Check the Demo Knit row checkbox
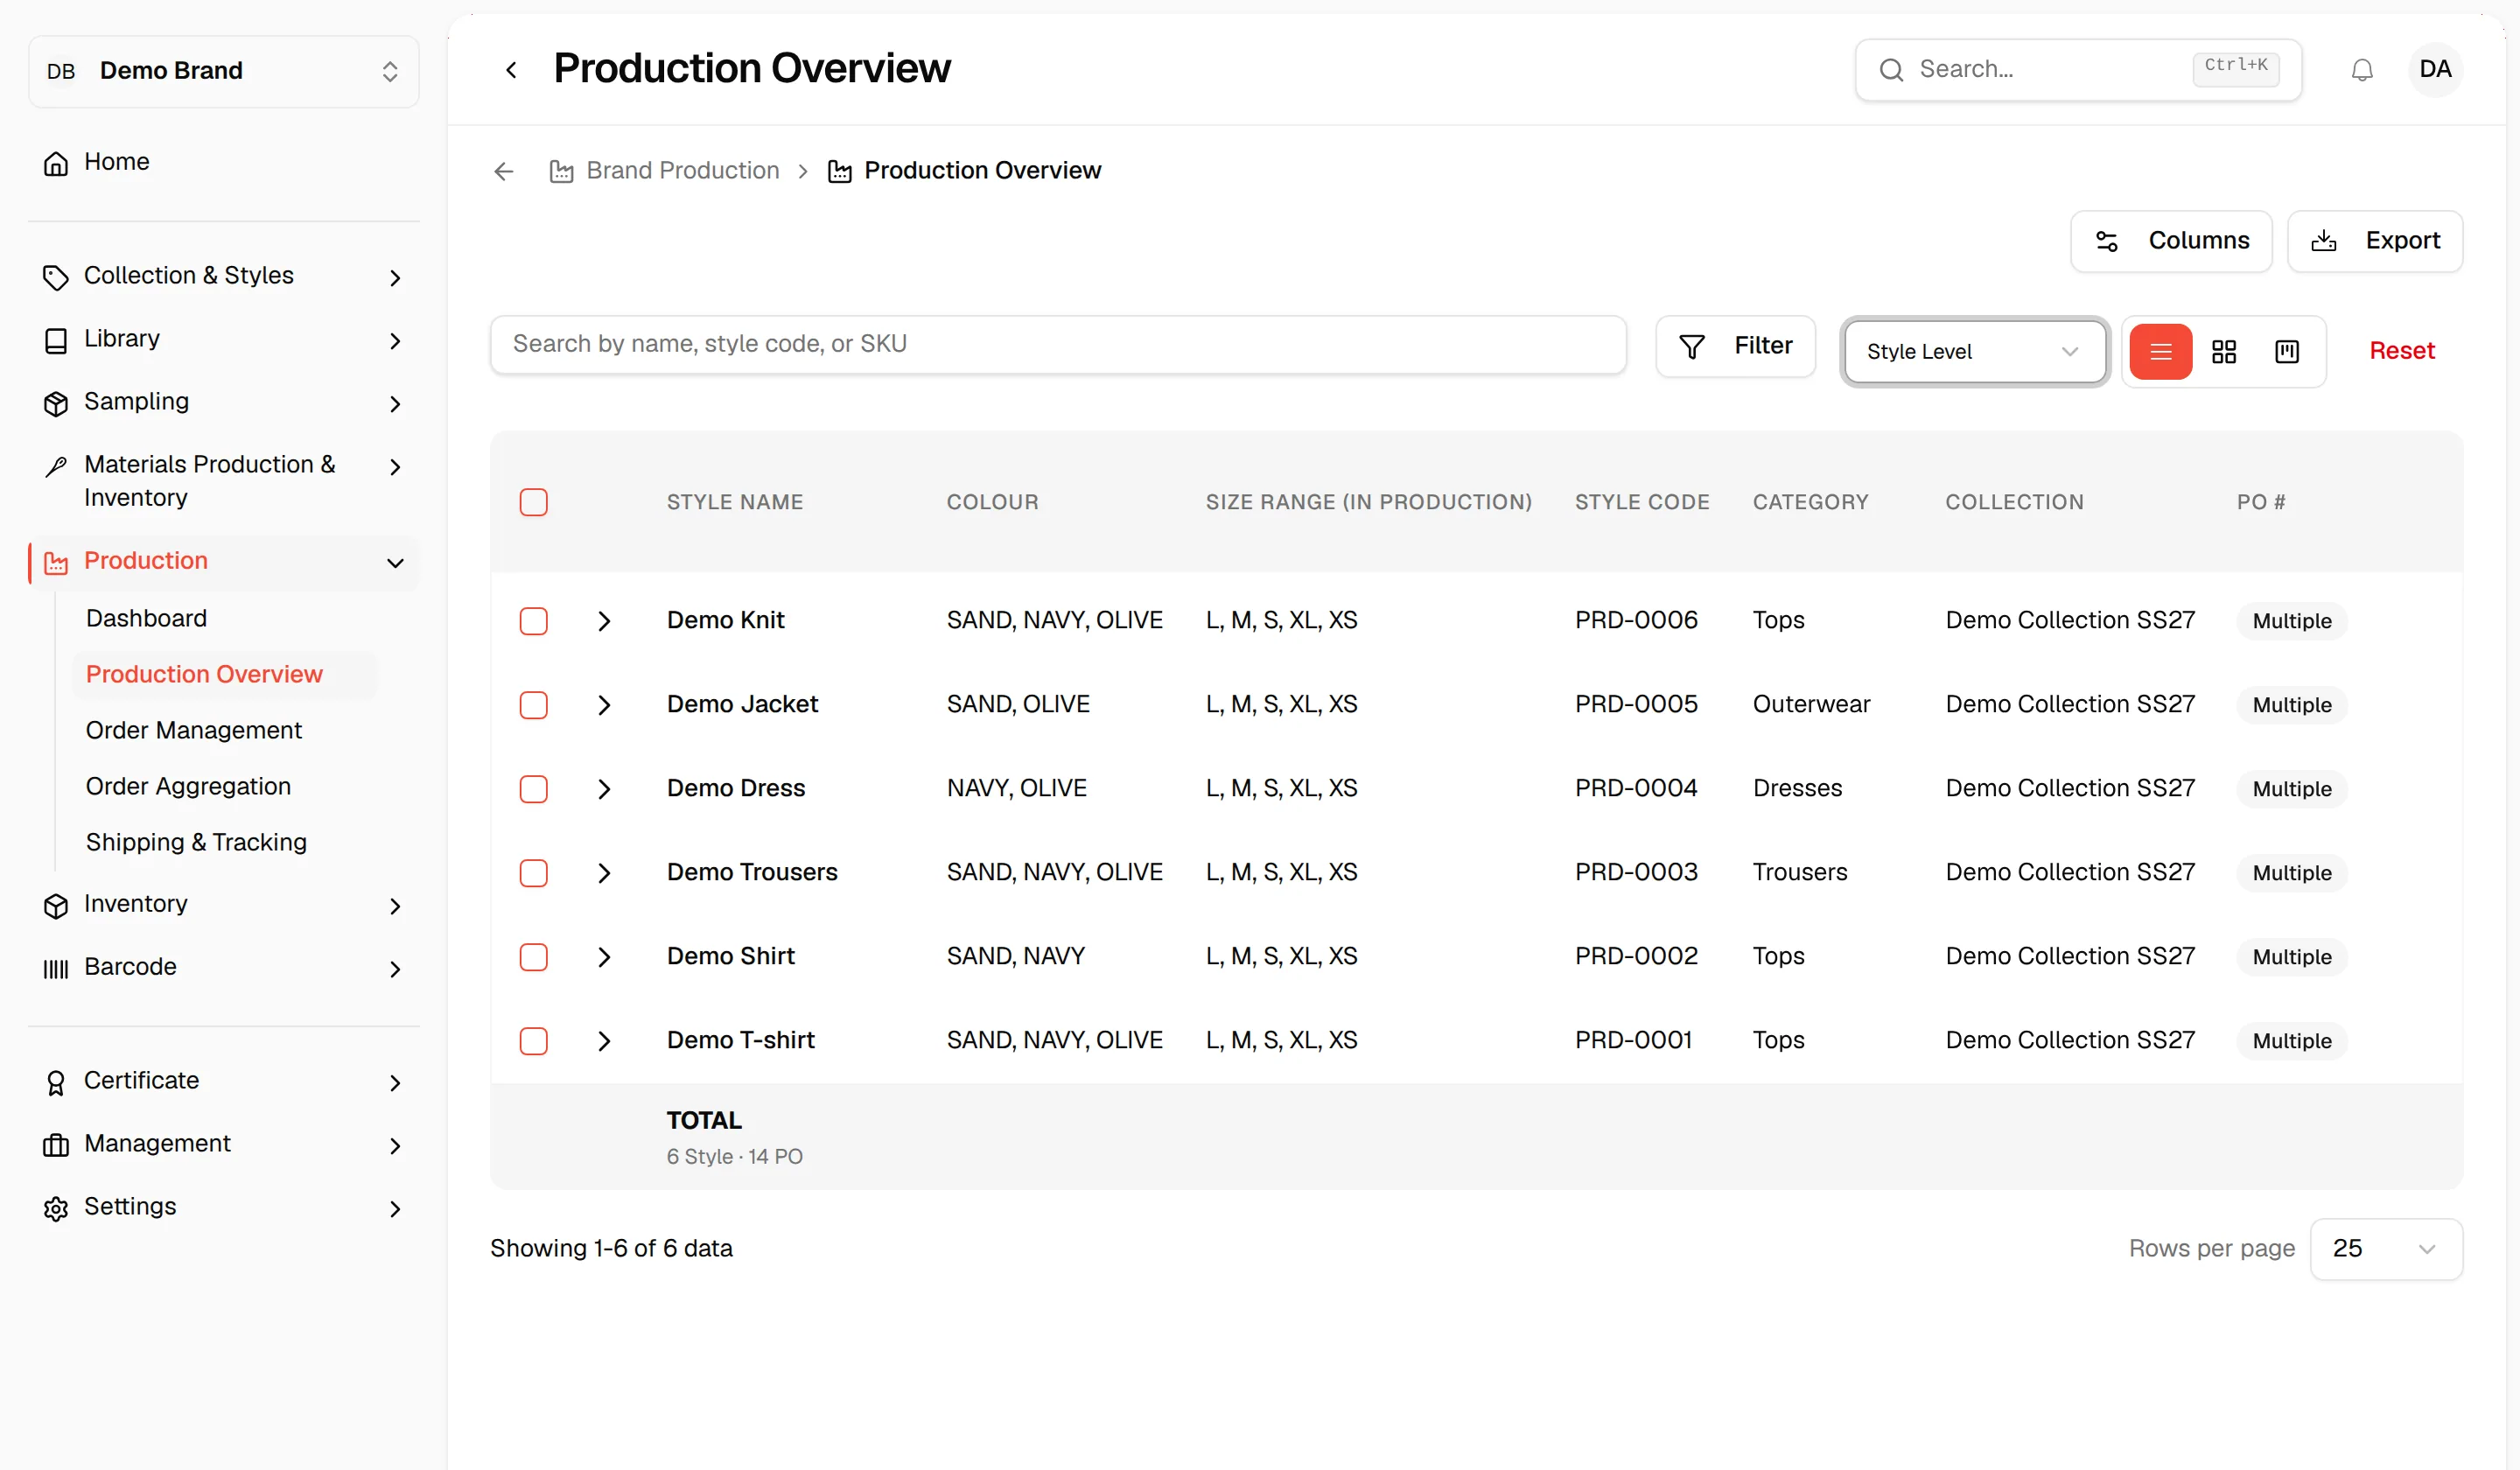This screenshot has width=2520, height=1470. tap(534, 621)
